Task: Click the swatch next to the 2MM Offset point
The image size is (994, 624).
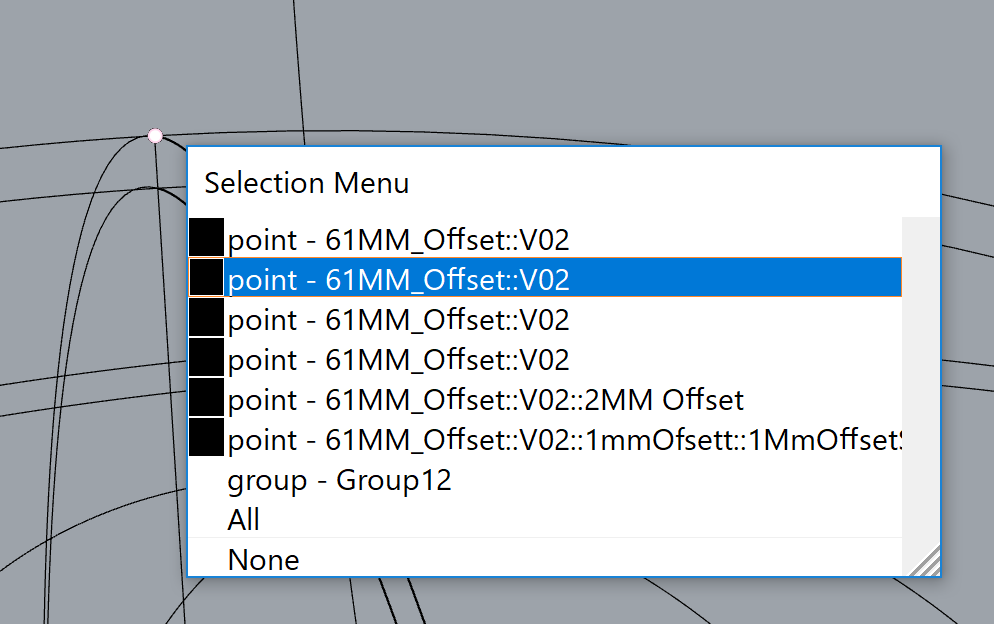Action: [206, 398]
